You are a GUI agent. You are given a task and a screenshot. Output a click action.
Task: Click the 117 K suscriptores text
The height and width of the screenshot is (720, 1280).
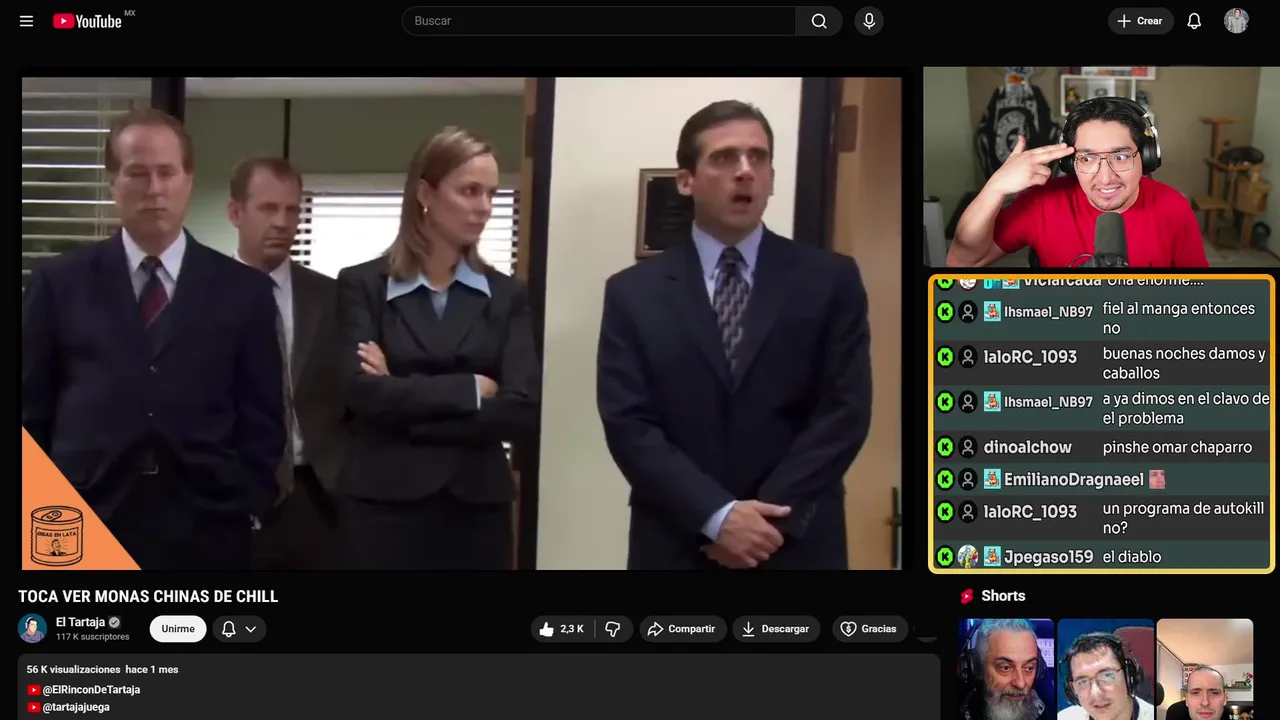coord(93,637)
